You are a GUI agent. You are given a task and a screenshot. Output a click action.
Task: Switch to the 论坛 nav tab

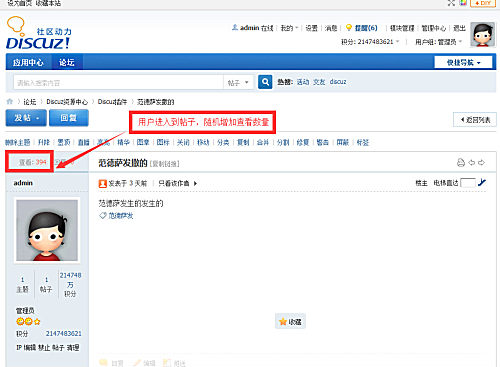point(67,62)
